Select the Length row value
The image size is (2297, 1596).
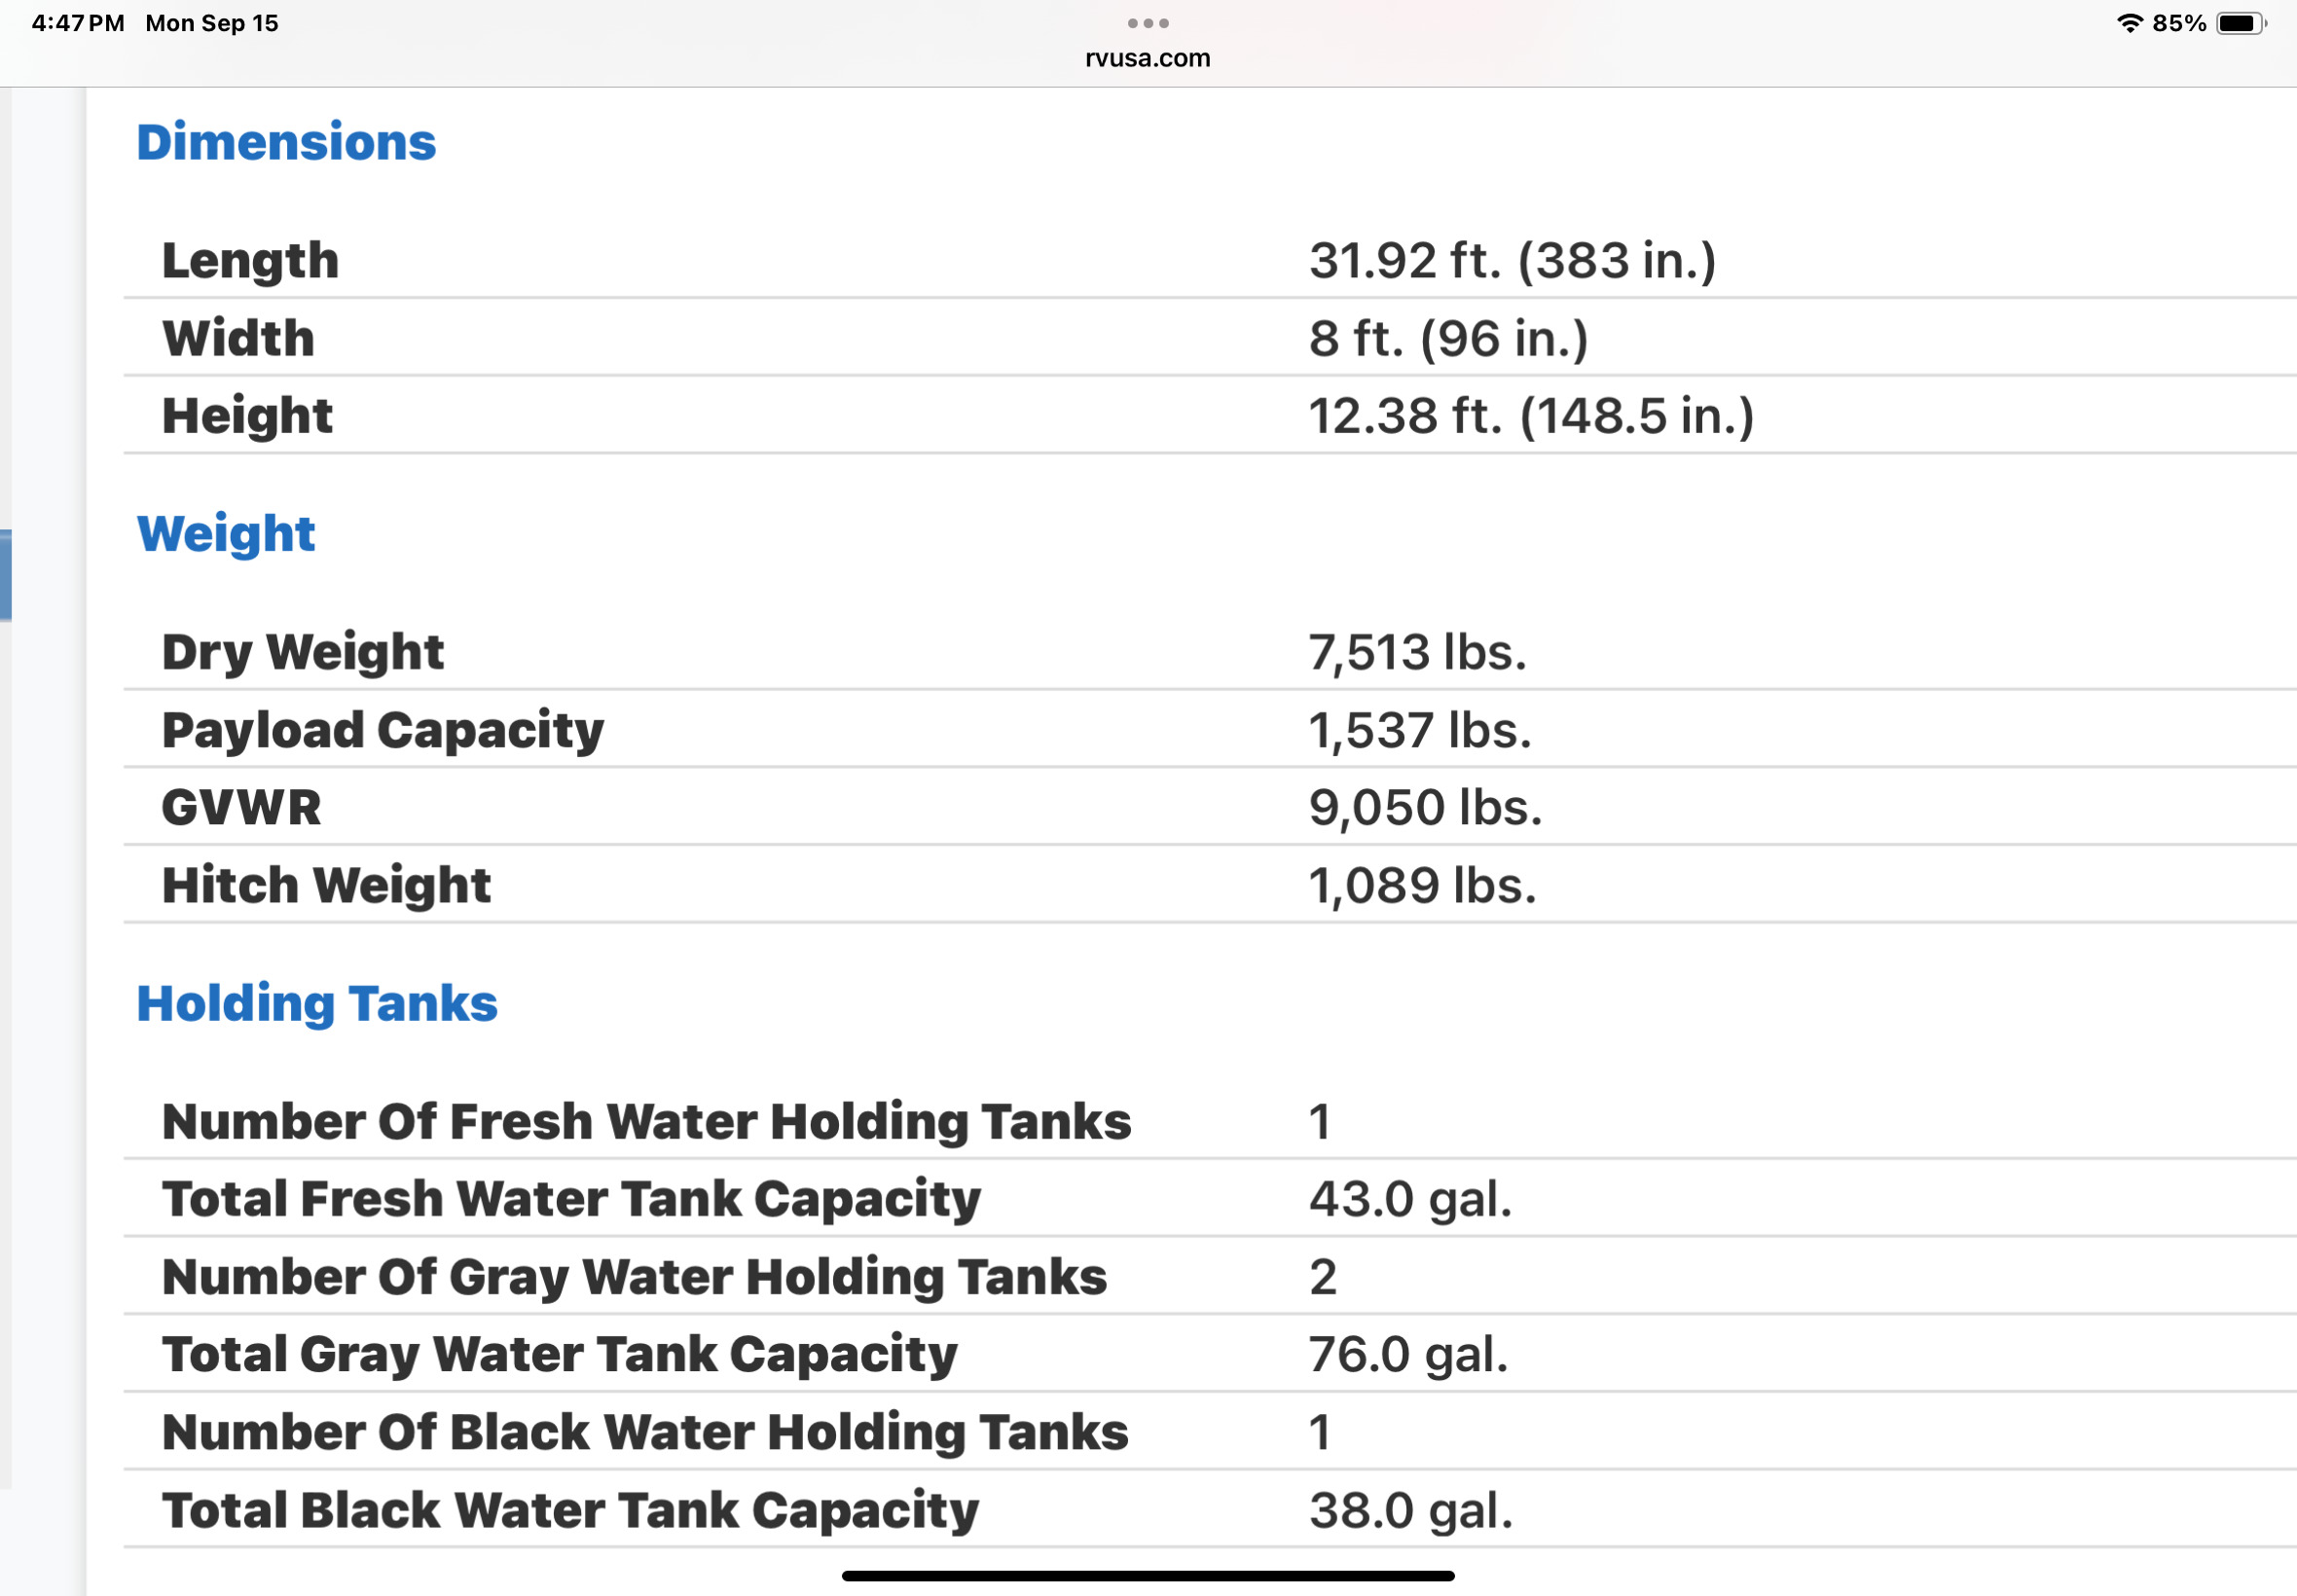1512,261
